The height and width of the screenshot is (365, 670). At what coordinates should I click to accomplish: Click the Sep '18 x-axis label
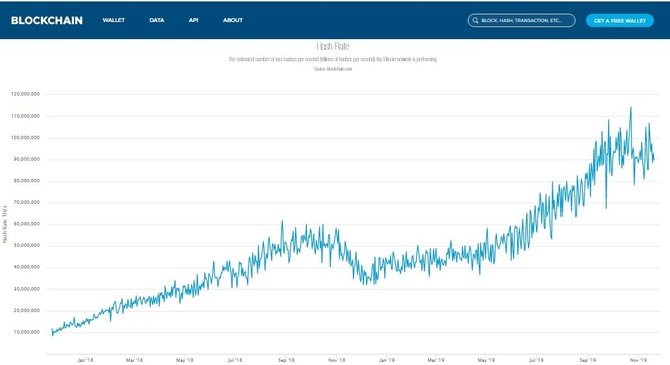[286, 360]
